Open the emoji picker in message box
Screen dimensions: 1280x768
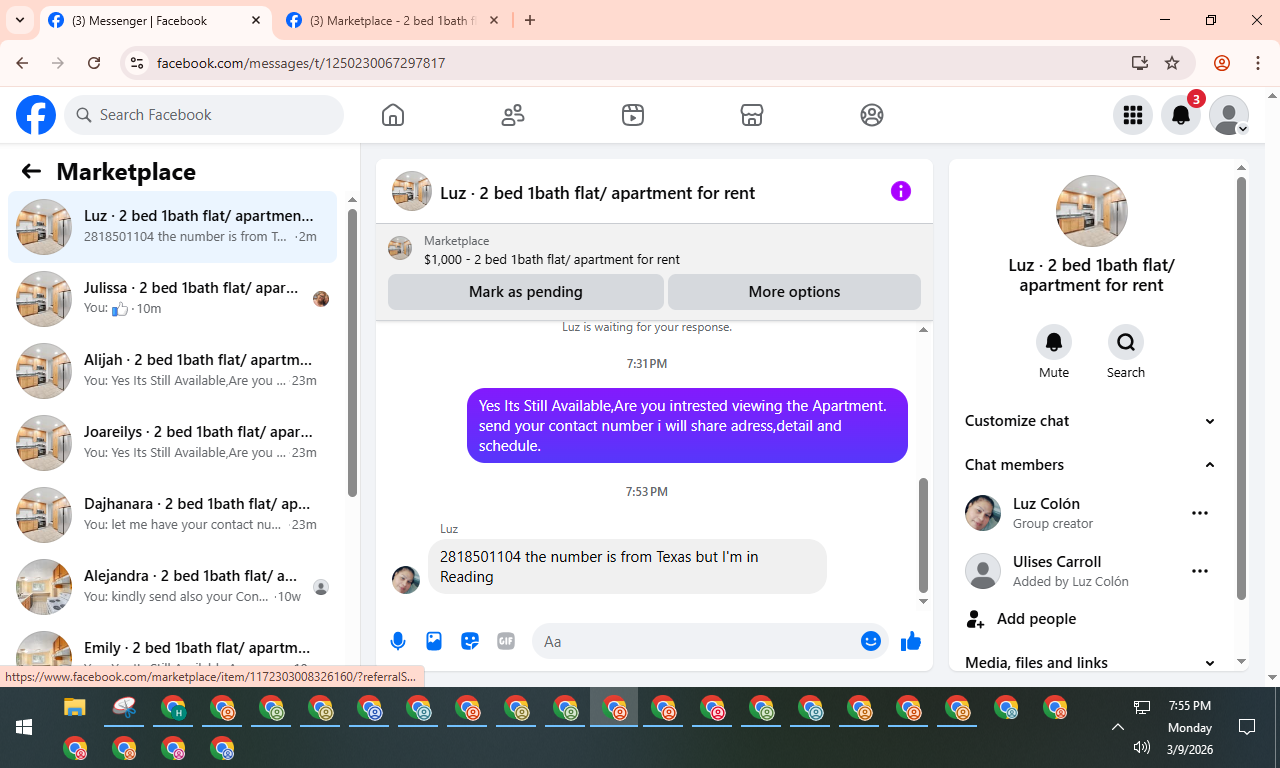click(871, 641)
